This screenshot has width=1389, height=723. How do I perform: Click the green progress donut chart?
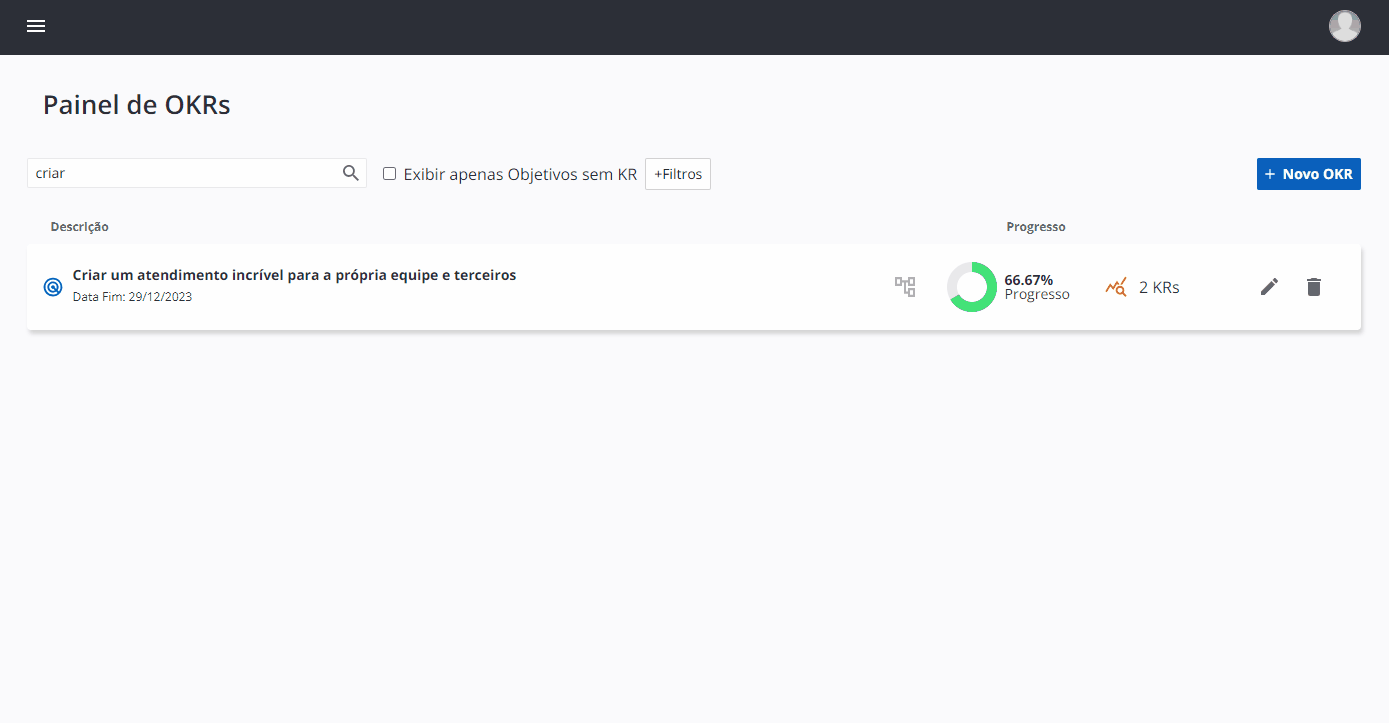971,287
